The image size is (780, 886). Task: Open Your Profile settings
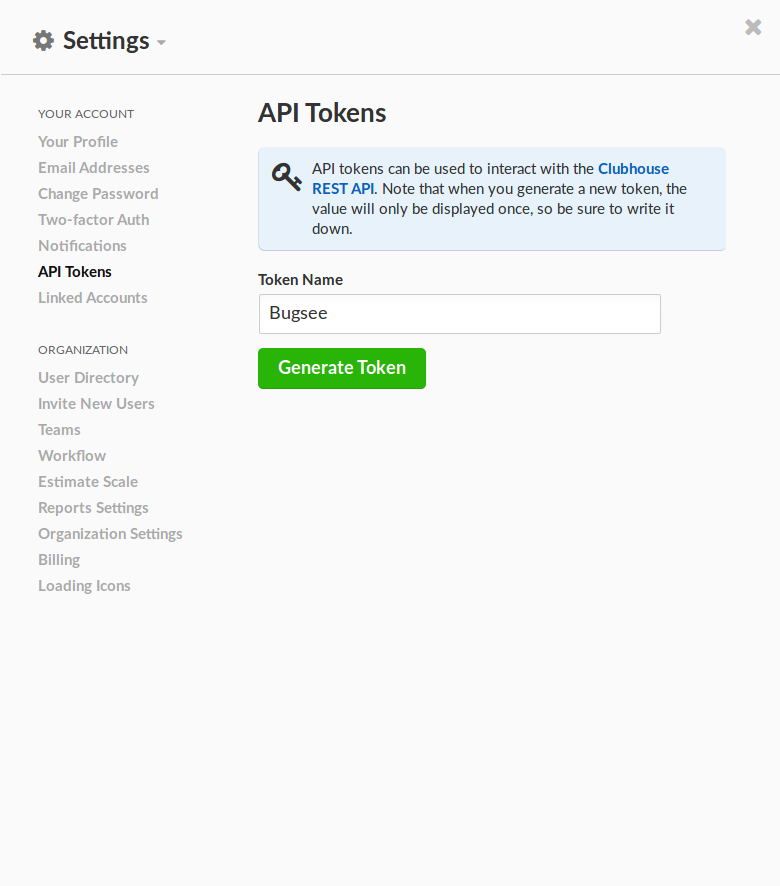(x=77, y=141)
